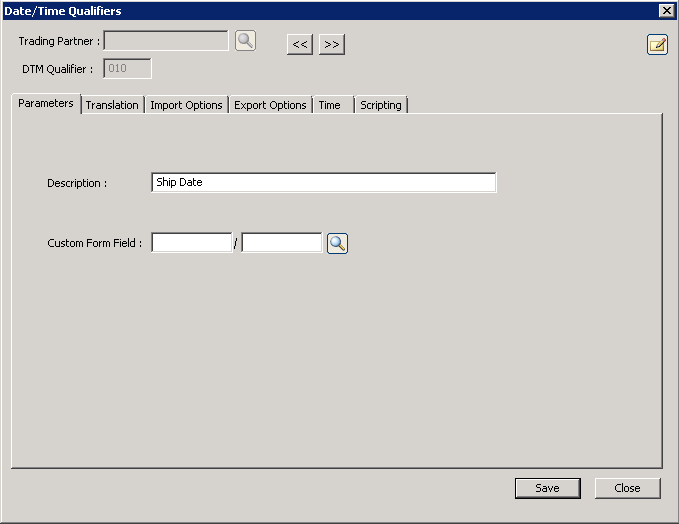Switch to the Parameters tab
The width and height of the screenshot is (679, 524).
(46, 104)
